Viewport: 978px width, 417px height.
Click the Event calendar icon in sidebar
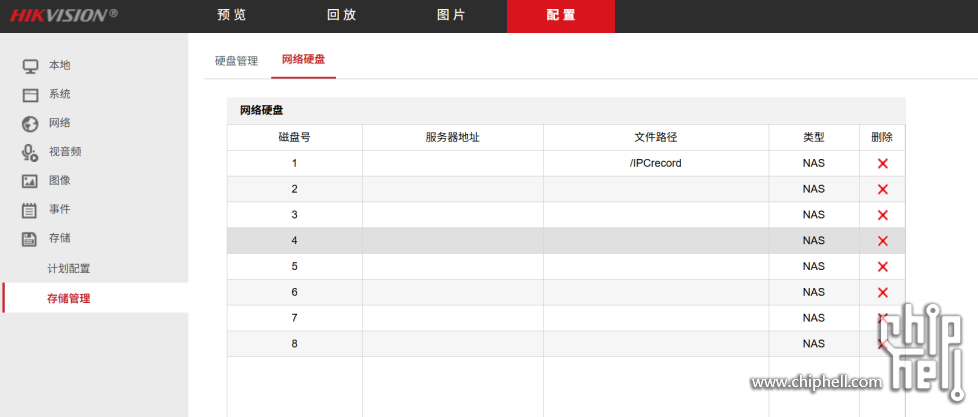pyautogui.click(x=30, y=210)
